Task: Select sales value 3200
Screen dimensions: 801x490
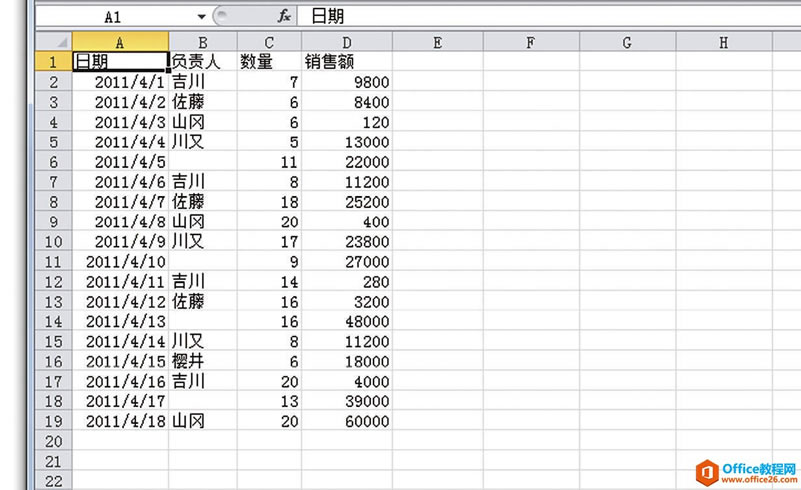Action: pos(347,301)
